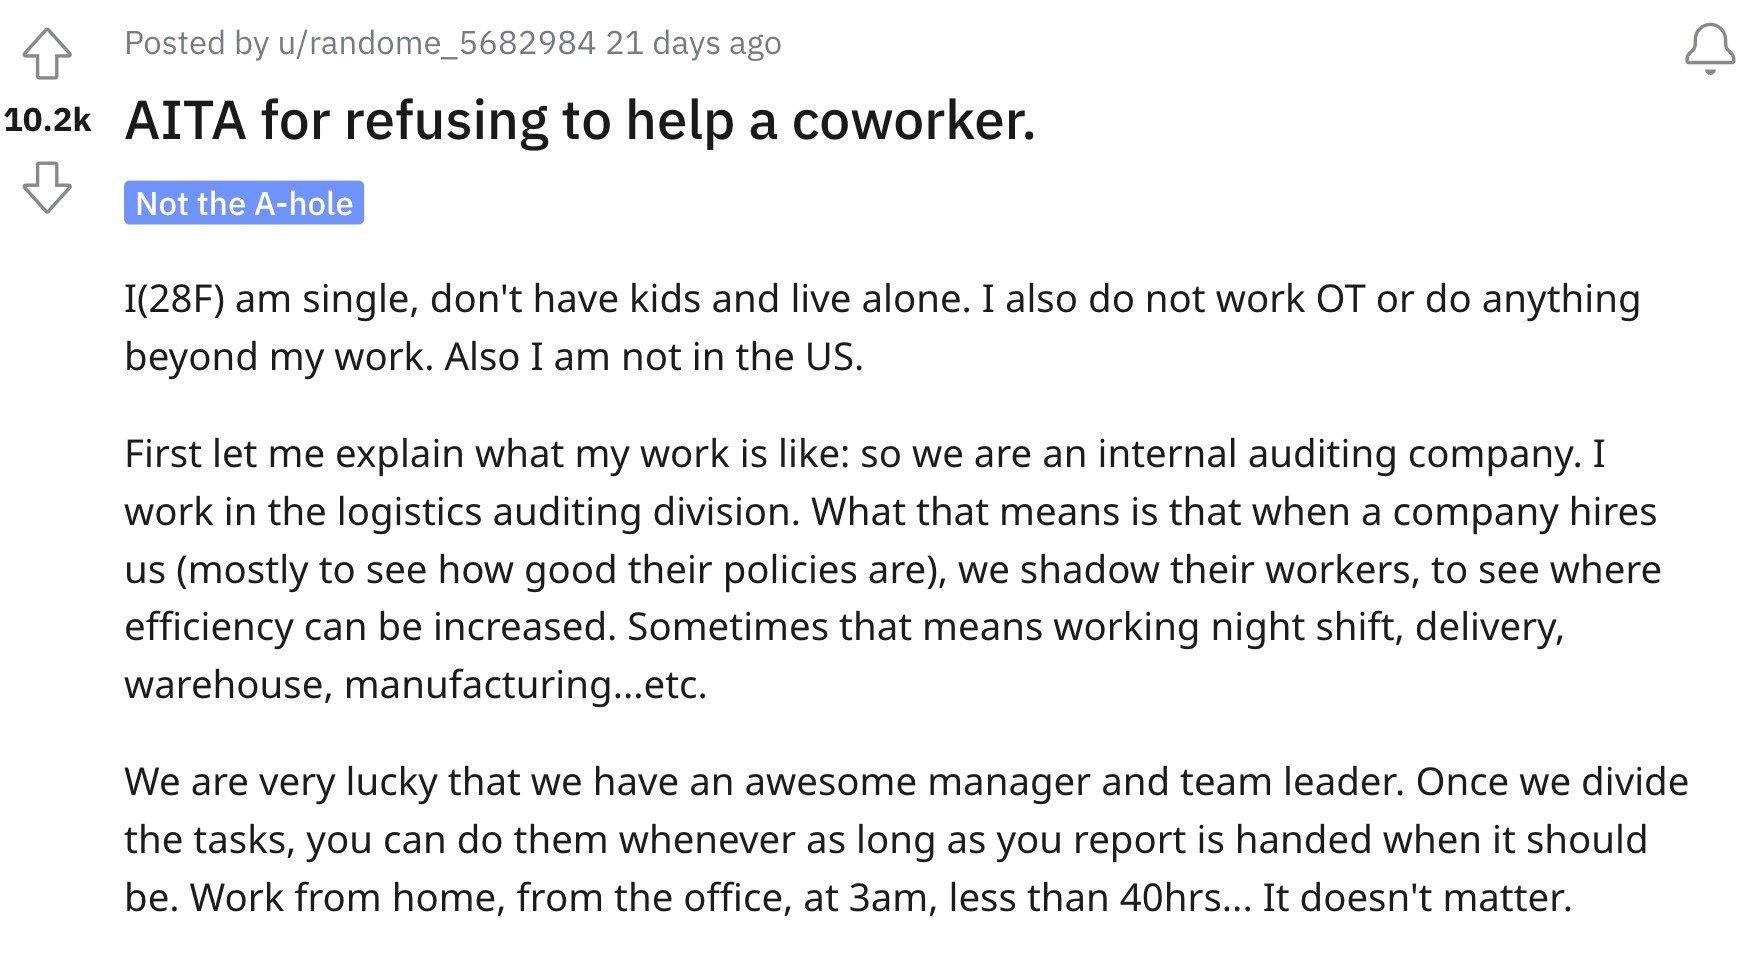Click the line 'warehouse, manufacturing...etc.'
This screenshot has height=954, width=1742.
tap(415, 685)
